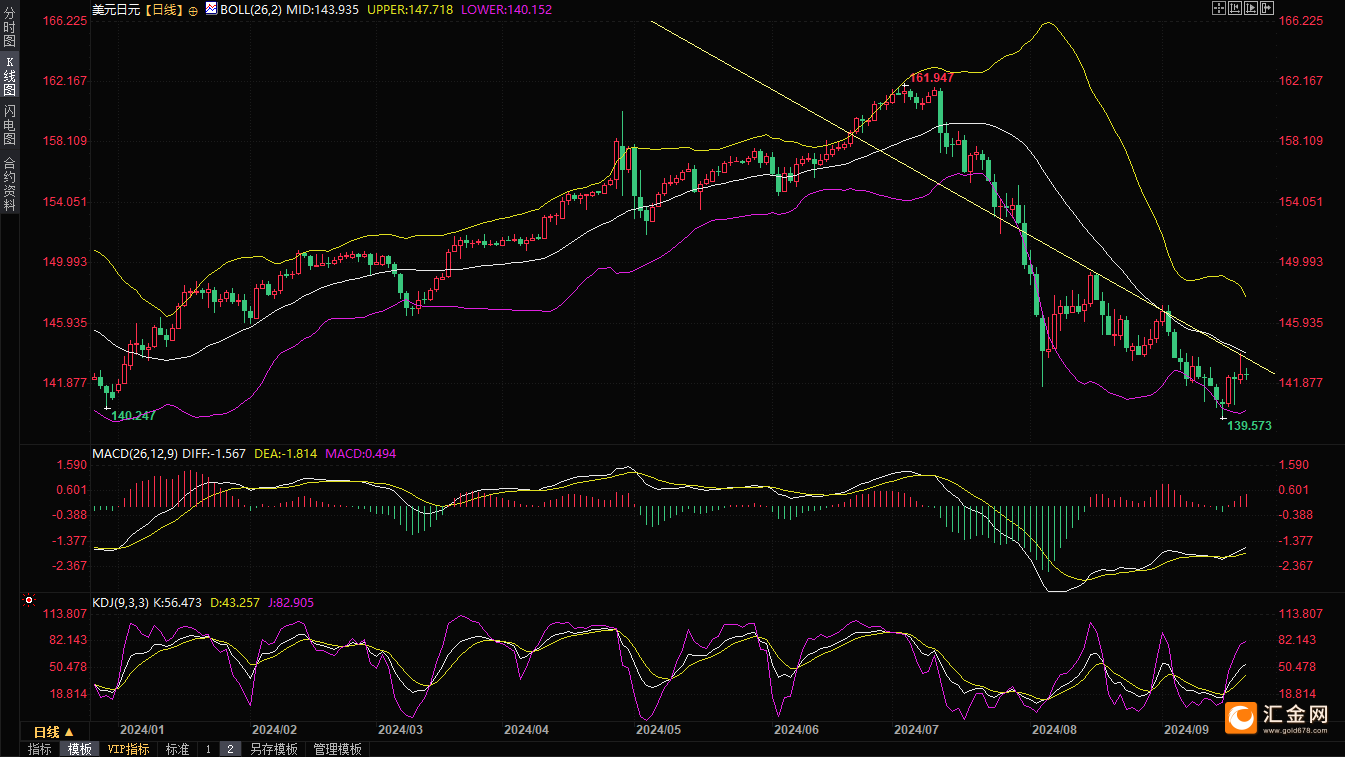
Task: Click the 140.247 low price label
Action: click(133, 415)
